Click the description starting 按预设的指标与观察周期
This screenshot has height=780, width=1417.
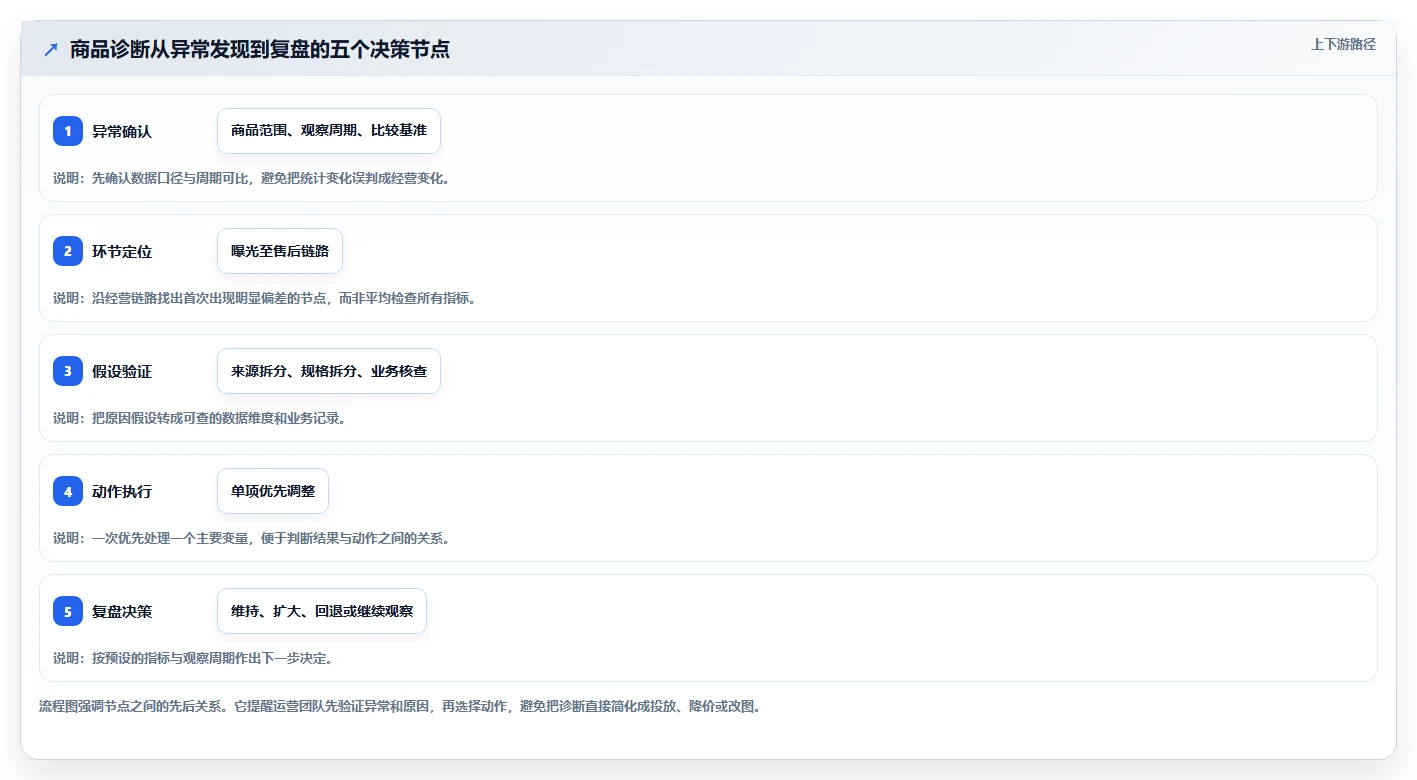(x=193, y=658)
